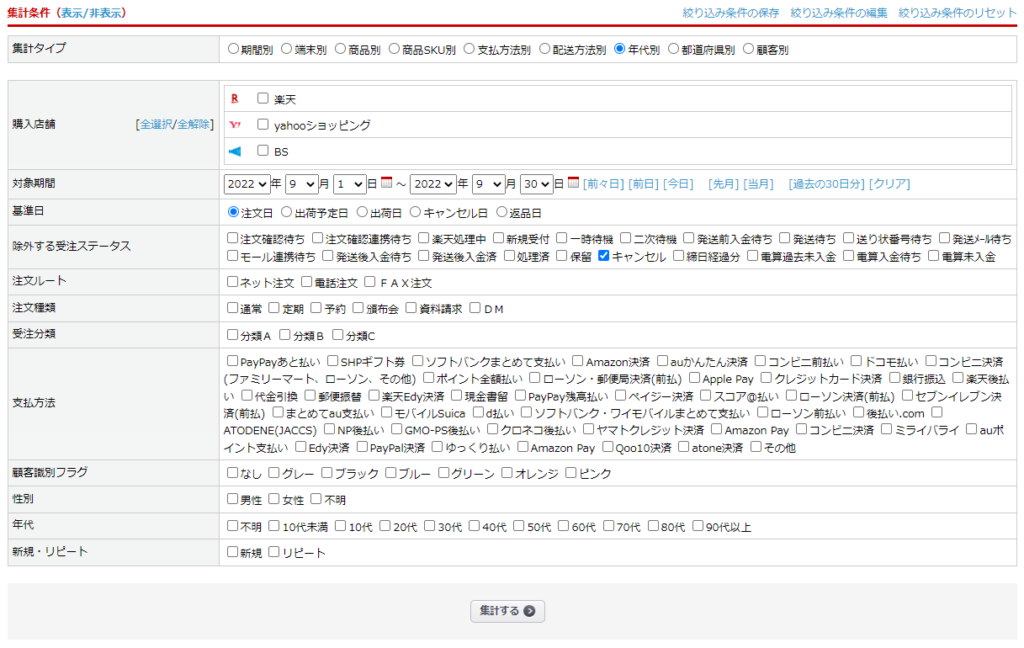Choose 出荷日 as the base date
The image size is (1024, 648).
362,212
